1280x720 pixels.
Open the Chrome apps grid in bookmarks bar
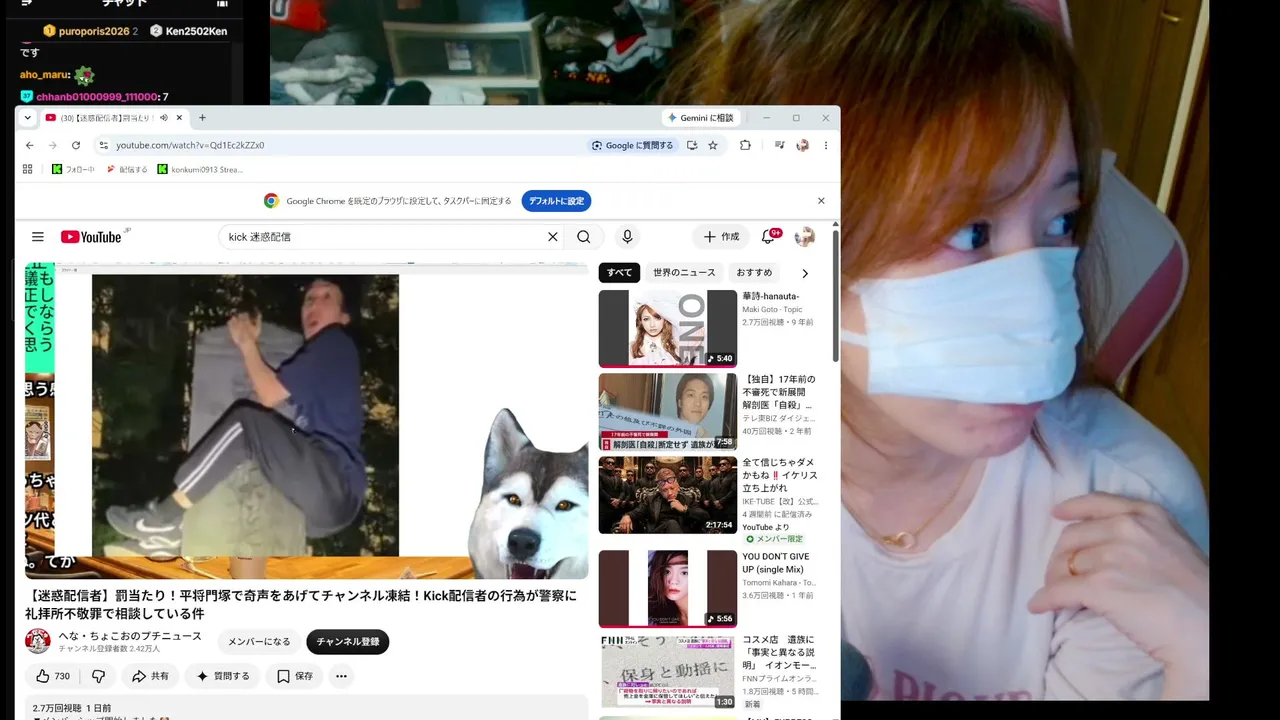point(28,169)
